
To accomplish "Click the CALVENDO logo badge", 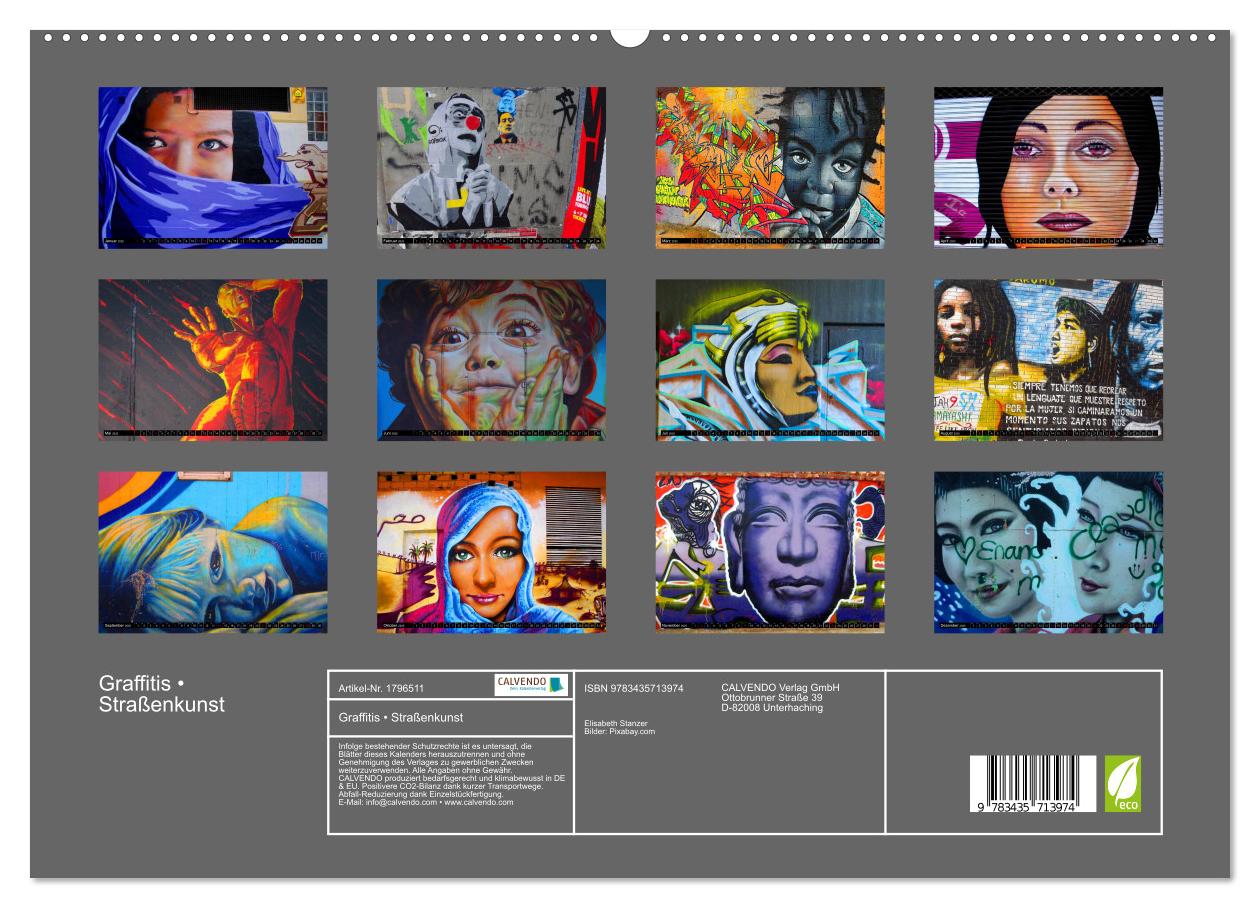I will 531,685.
